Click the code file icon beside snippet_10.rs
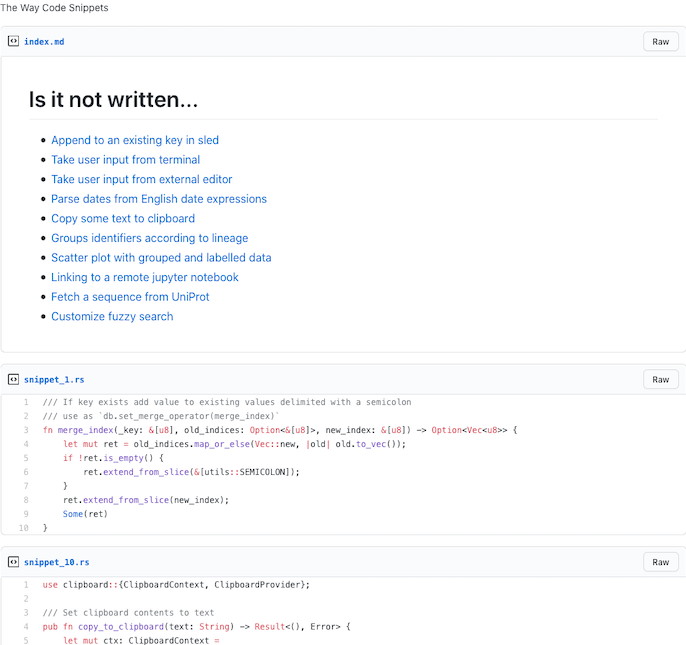The height and width of the screenshot is (645, 686). pos(14,562)
